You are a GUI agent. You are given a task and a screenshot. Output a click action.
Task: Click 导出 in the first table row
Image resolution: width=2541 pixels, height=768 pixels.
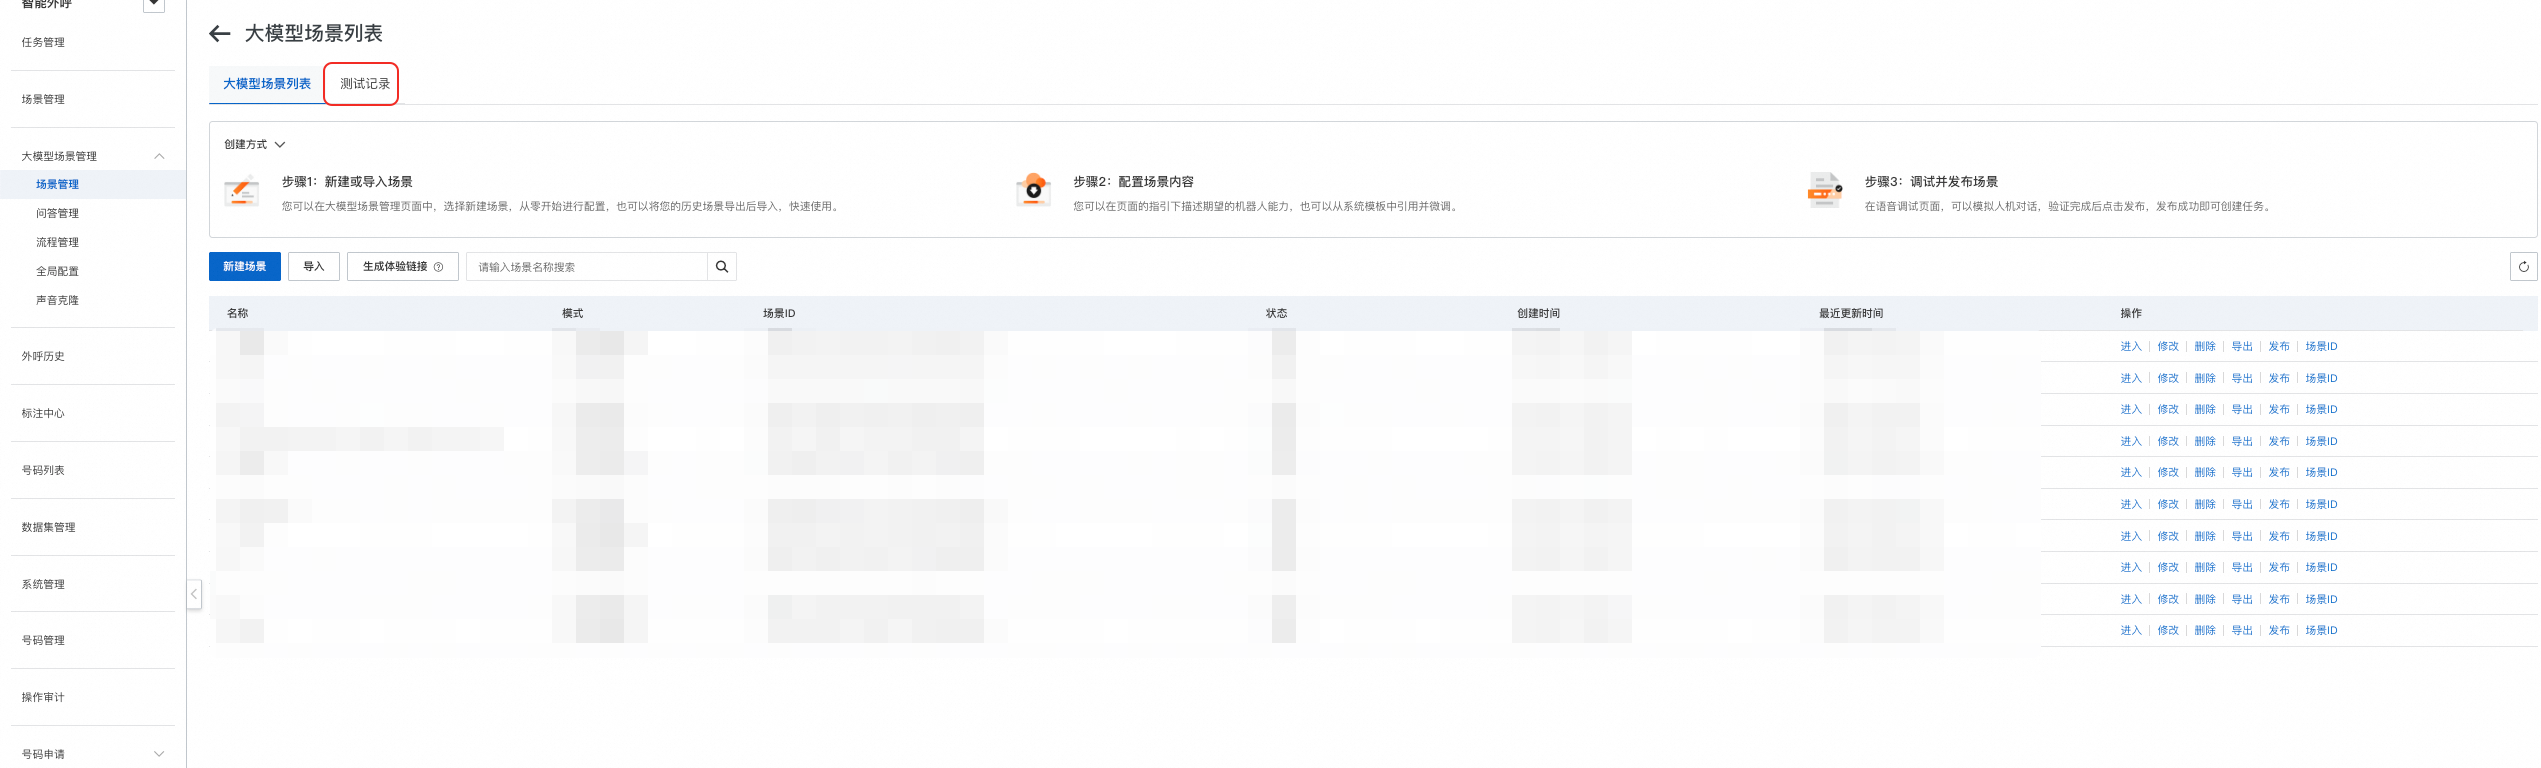click(2242, 347)
